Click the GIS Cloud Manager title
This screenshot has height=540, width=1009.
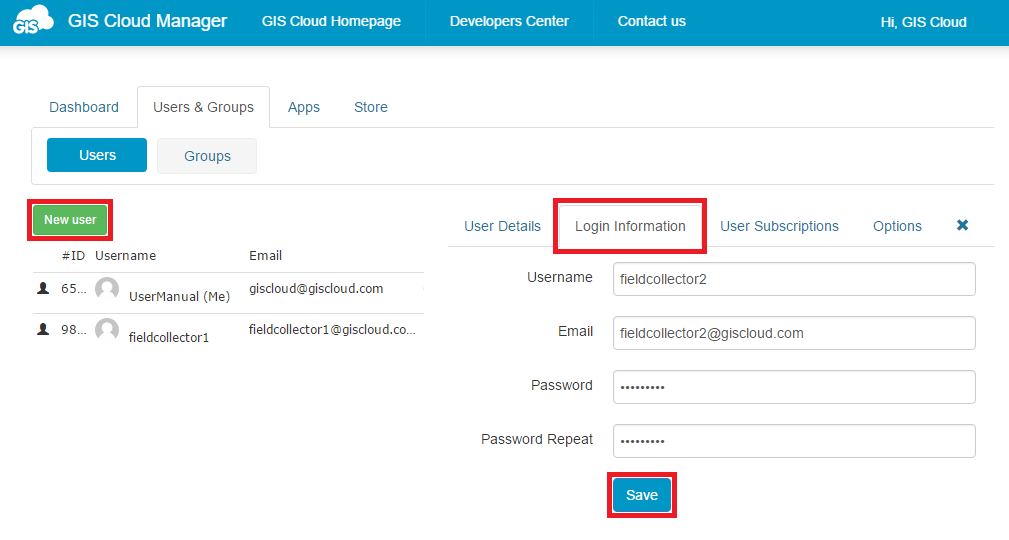pos(147,21)
